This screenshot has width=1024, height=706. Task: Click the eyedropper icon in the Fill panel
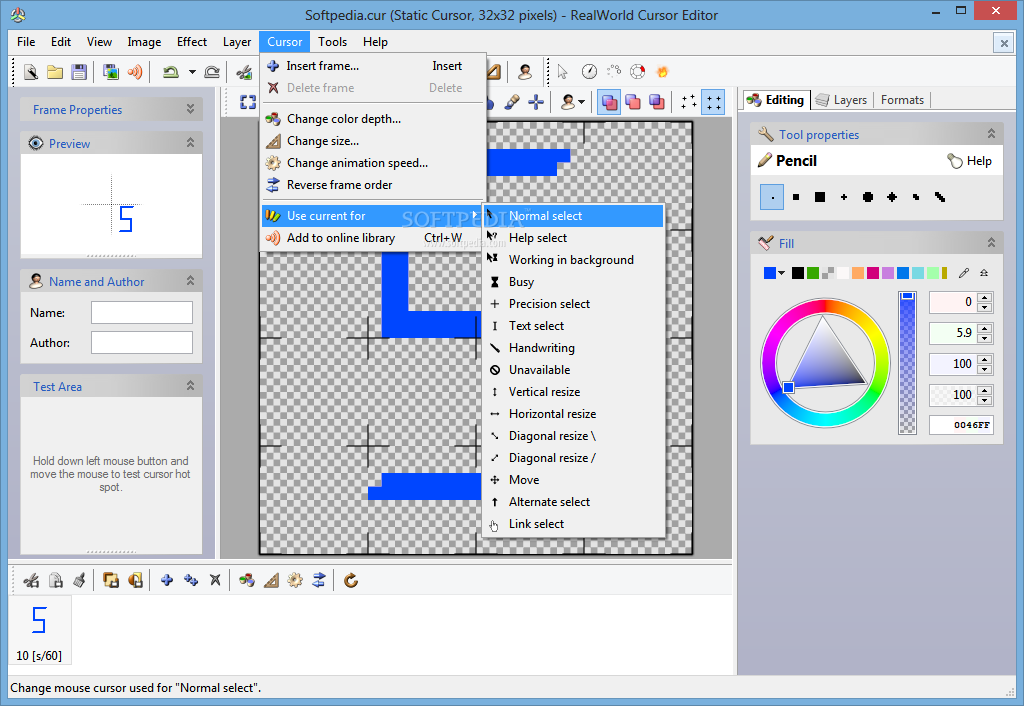[964, 273]
